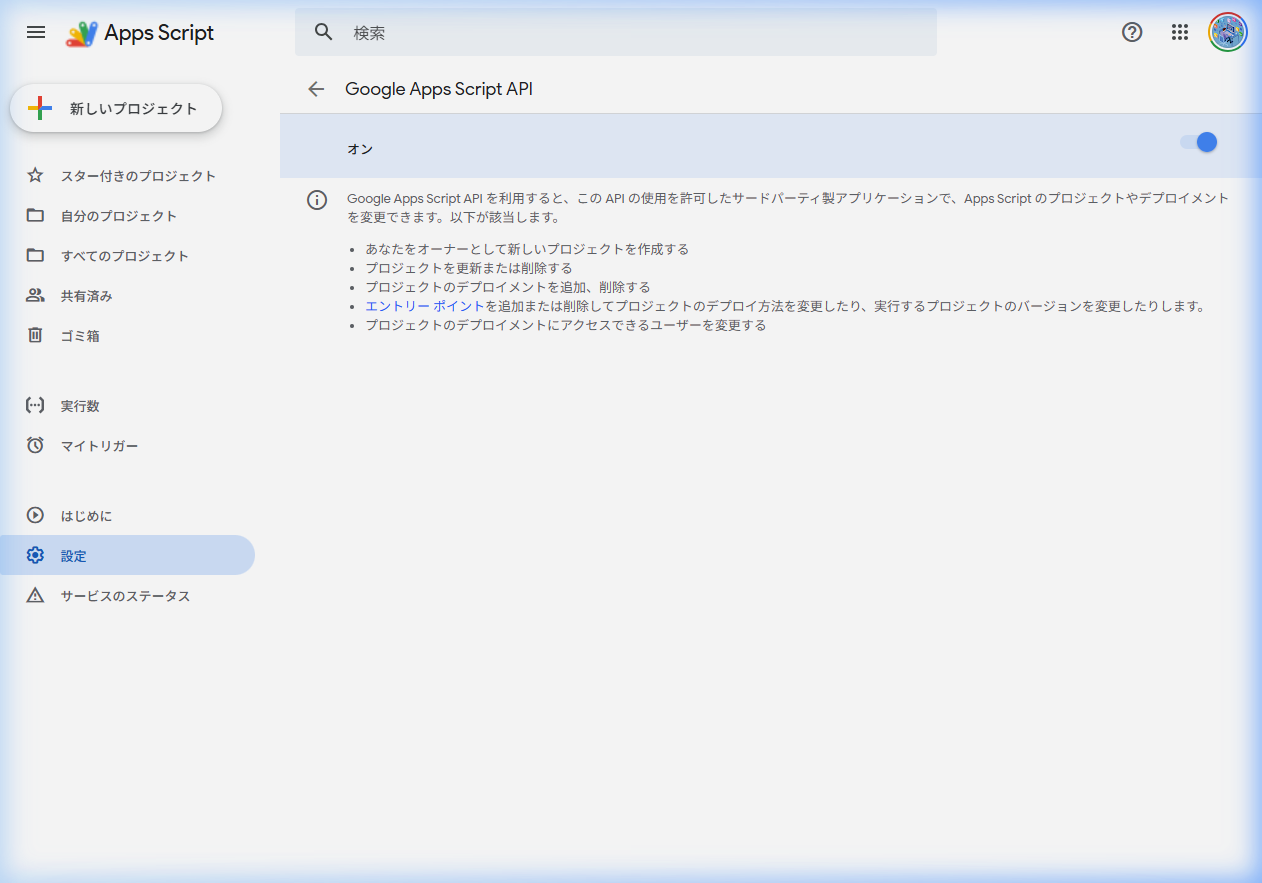Click the star icon for スター付きのプロジェクト
Screen dimensions: 1262x883
[35, 176]
